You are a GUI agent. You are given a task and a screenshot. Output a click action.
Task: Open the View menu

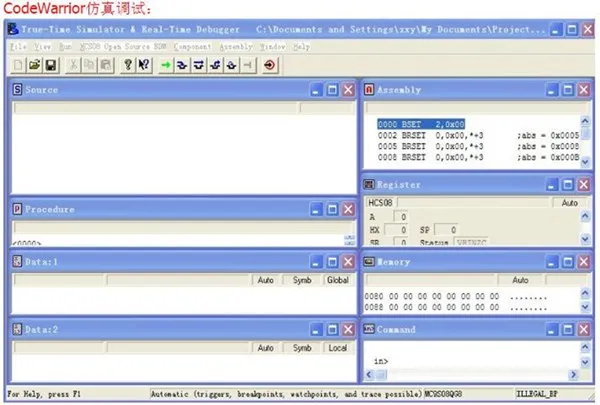click(x=42, y=47)
